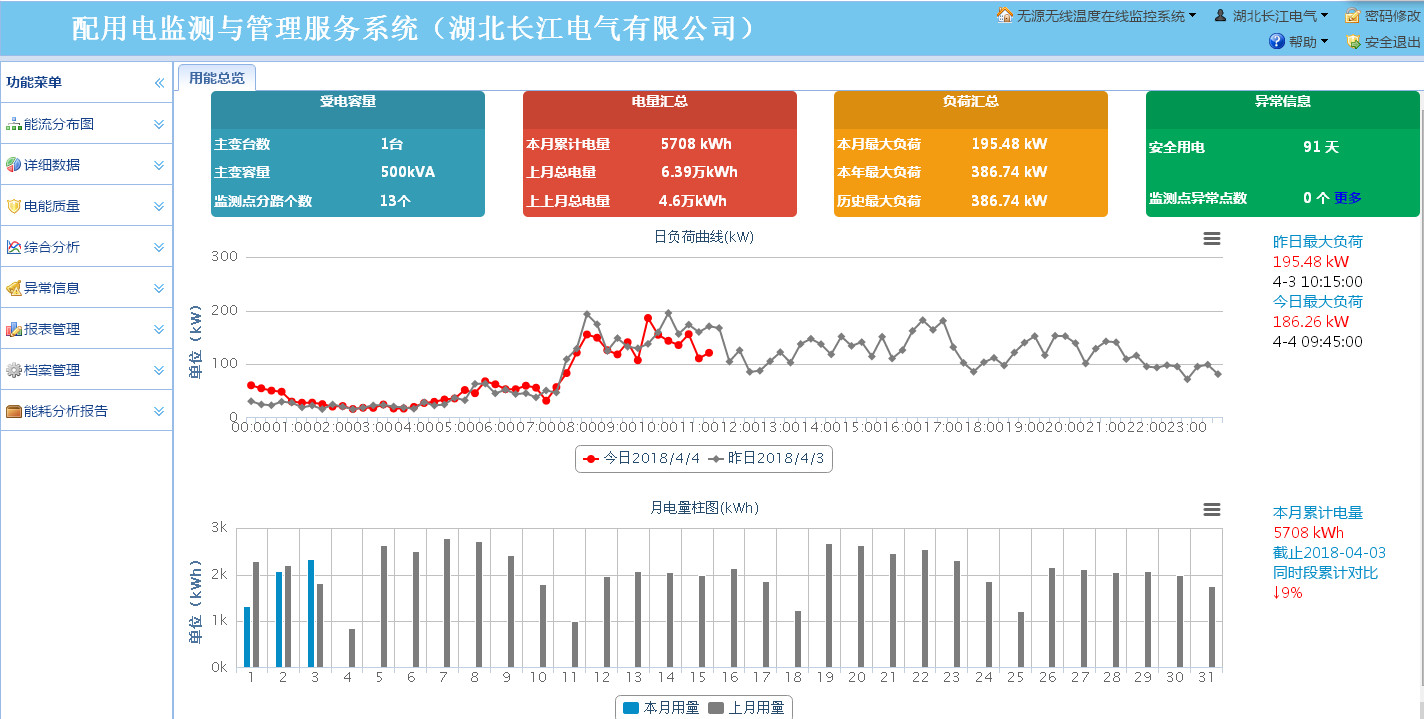Image resolution: width=1424 pixels, height=719 pixels.
Task: Open the daily load chart hamburger menu
Action: pos(1211,238)
